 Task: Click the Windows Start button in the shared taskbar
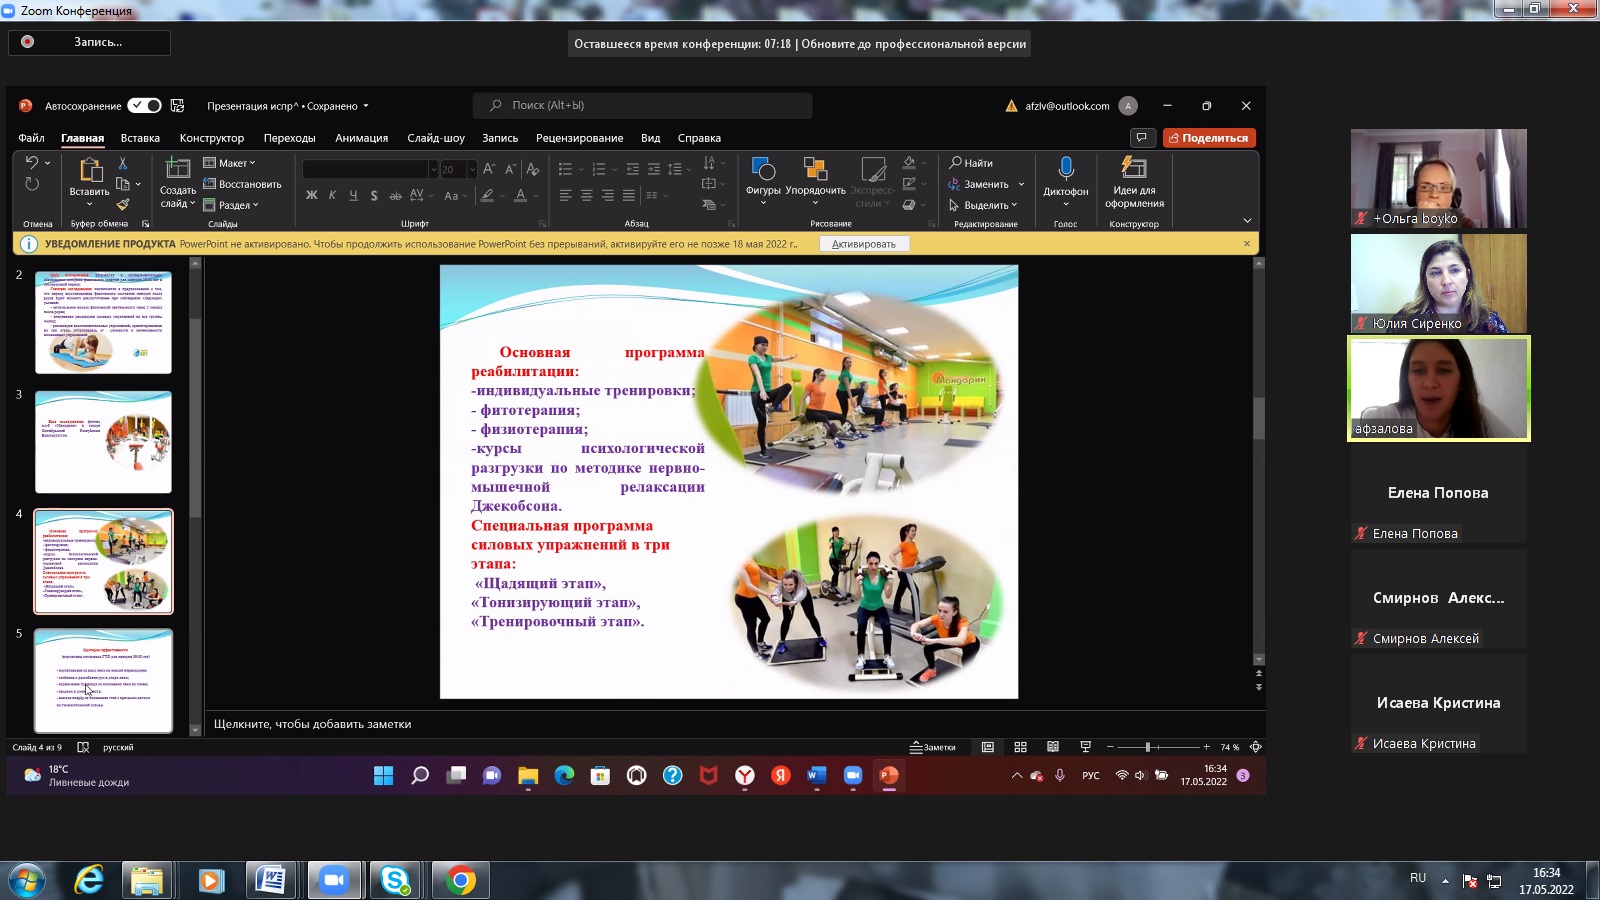pyautogui.click(x=383, y=776)
